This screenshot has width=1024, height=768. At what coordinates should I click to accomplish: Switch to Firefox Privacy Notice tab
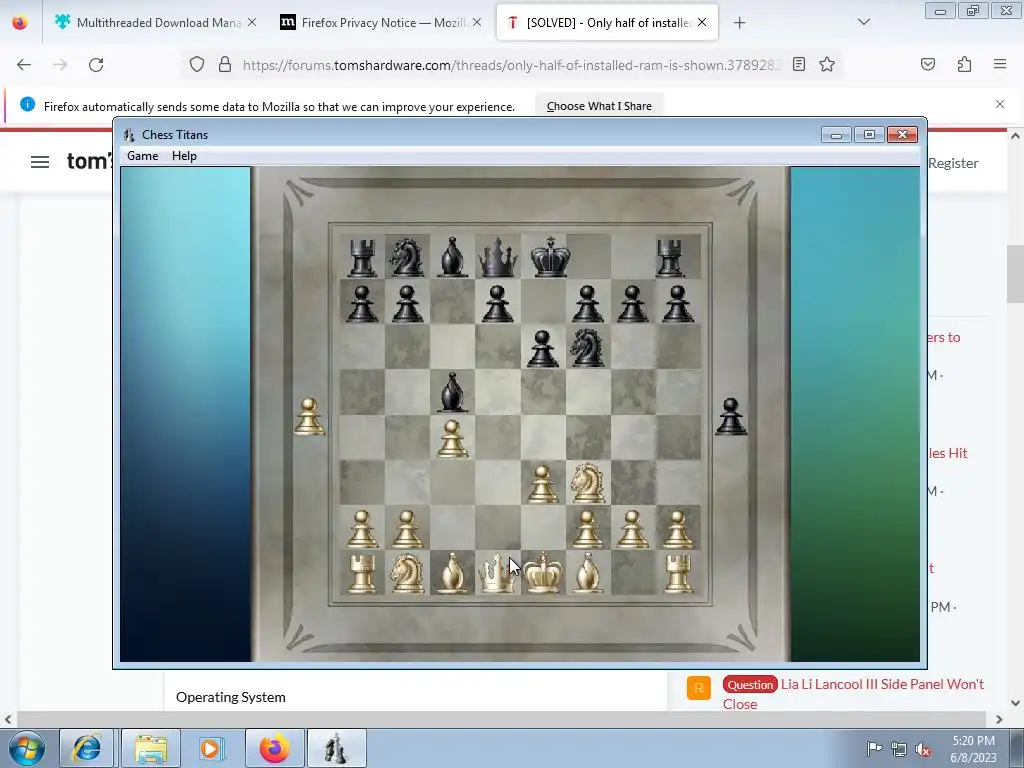[x=383, y=23]
